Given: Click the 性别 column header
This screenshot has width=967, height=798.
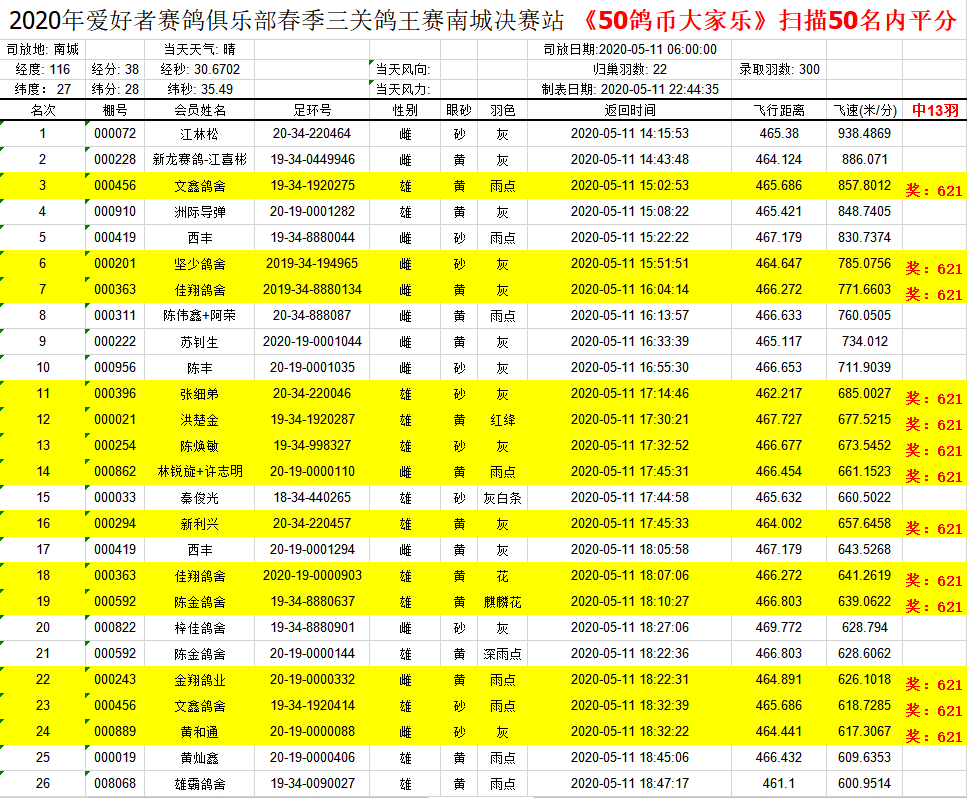Looking at the screenshot, I should (x=405, y=110).
